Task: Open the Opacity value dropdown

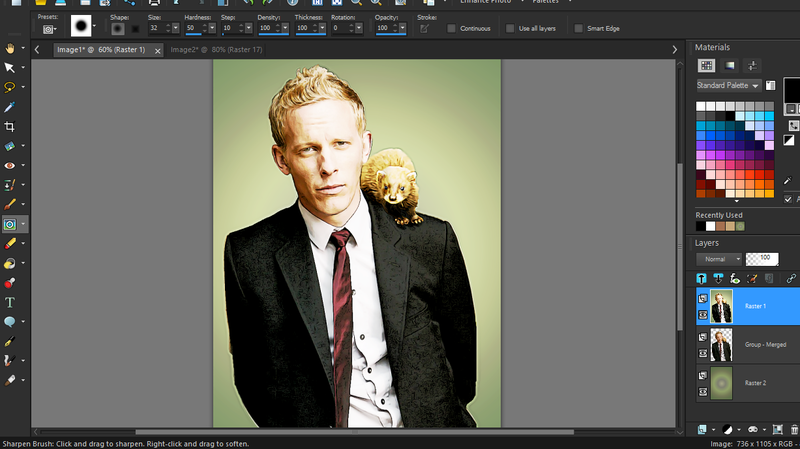Action: coord(403,28)
